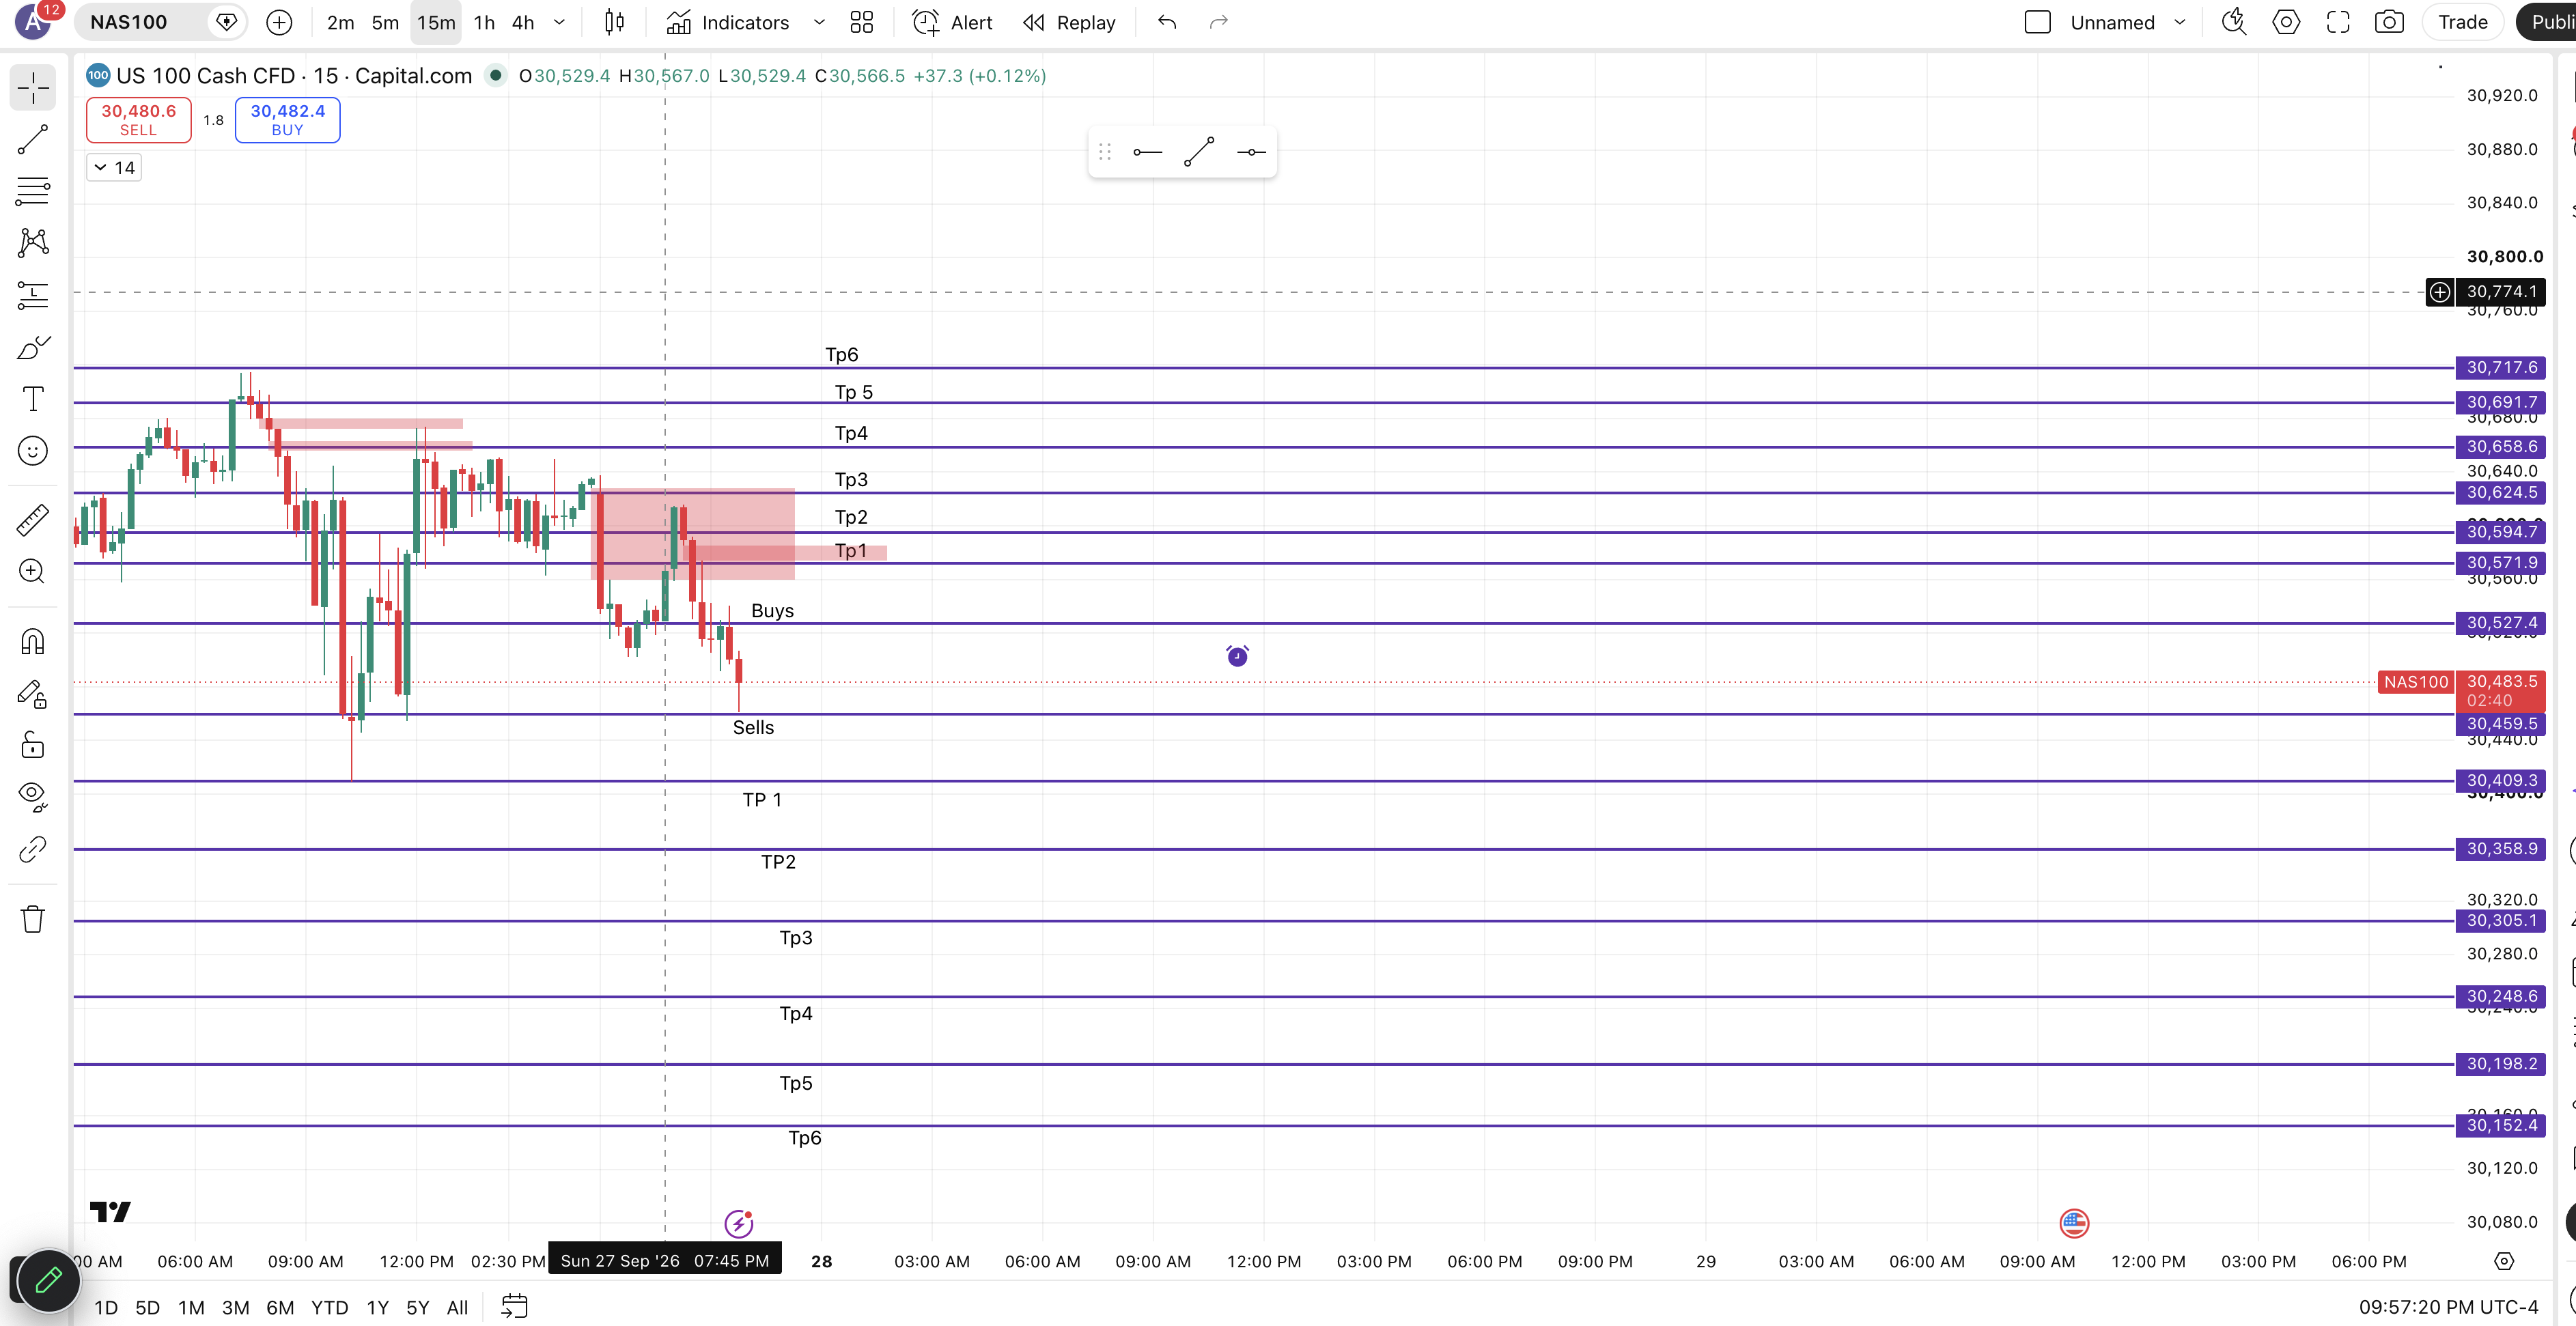The image size is (2576, 1326).
Task: Open chart settings hexagon icon
Action: pyautogui.click(x=2286, y=22)
